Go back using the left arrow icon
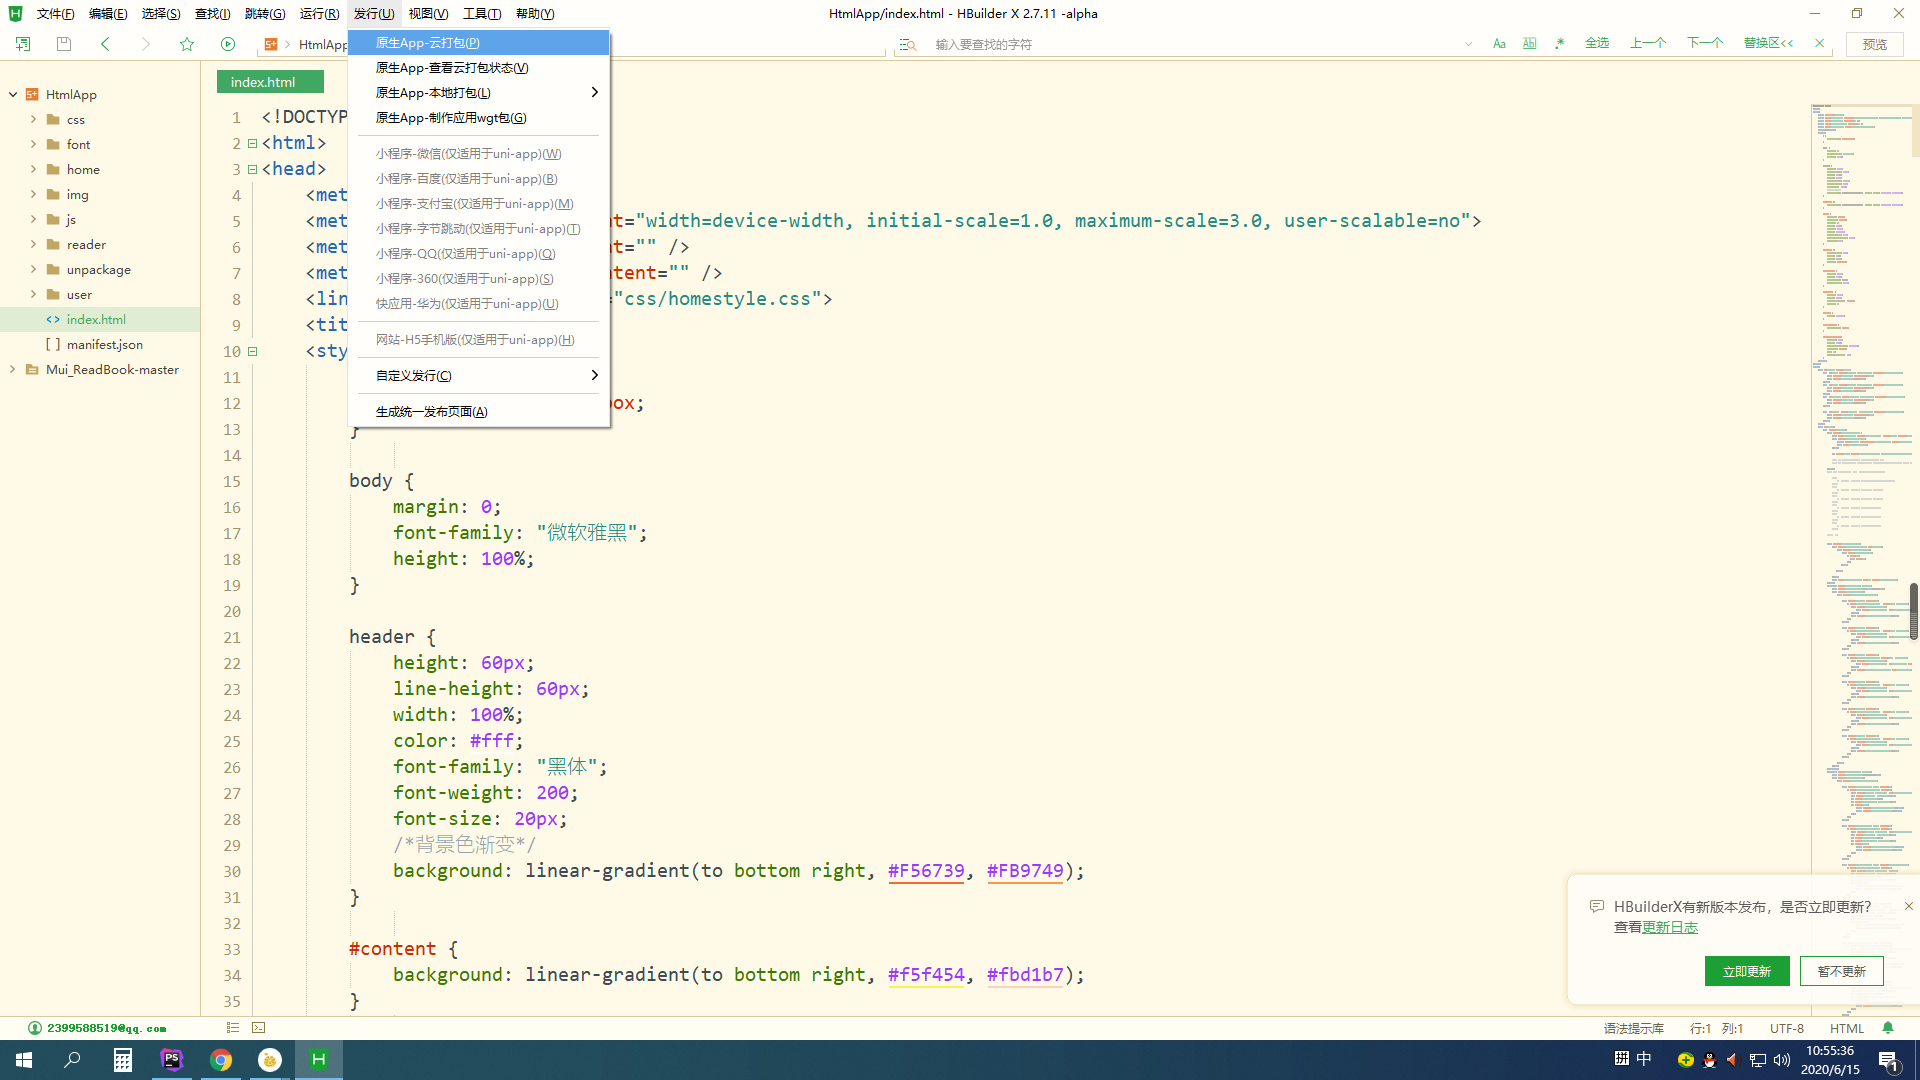 pos(105,44)
